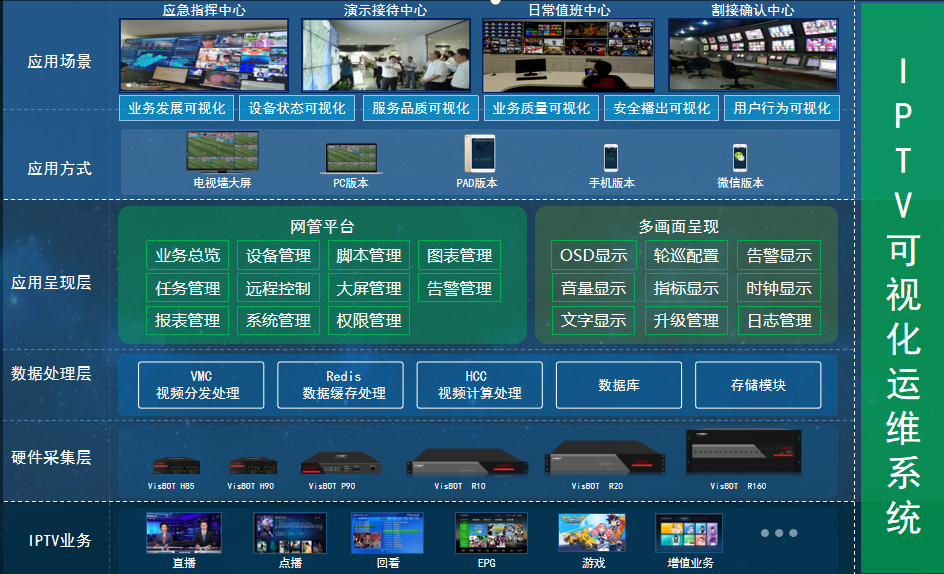This screenshot has width=944, height=574.
Task: Open the 微信版本 WeChat phone icon
Action: 740,158
